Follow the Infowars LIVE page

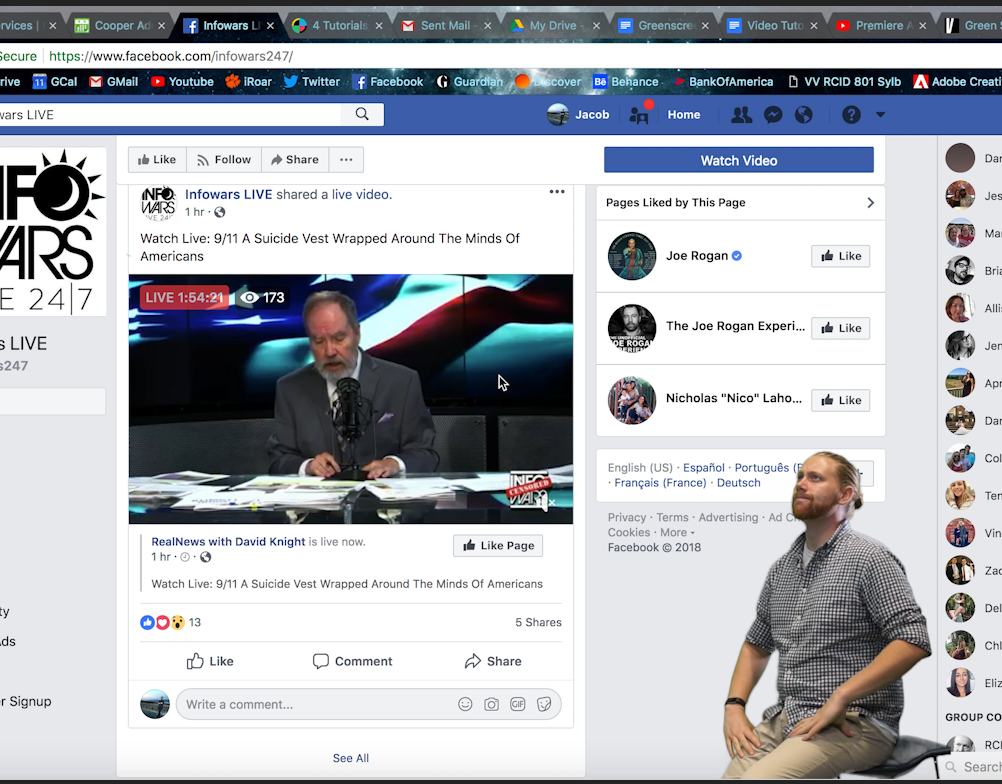[x=224, y=160]
